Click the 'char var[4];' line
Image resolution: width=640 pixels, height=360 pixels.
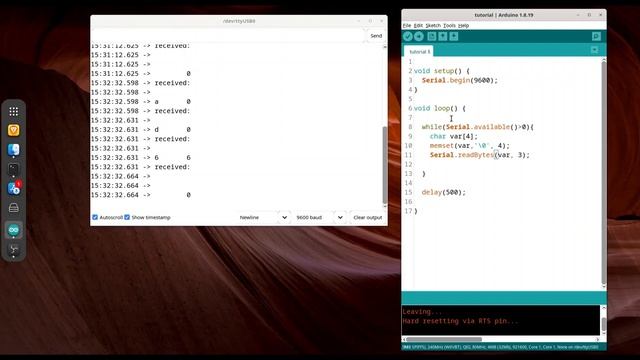click(453, 136)
